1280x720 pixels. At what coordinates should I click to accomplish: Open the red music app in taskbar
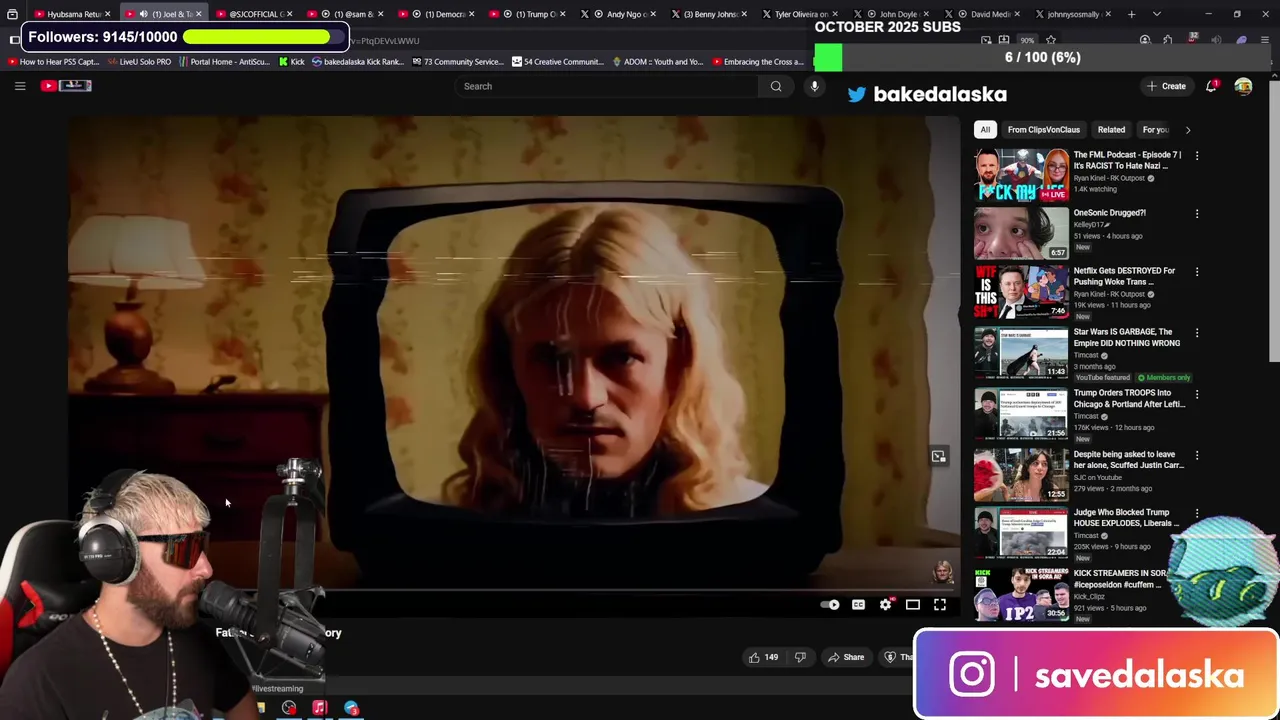click(319, 708)
